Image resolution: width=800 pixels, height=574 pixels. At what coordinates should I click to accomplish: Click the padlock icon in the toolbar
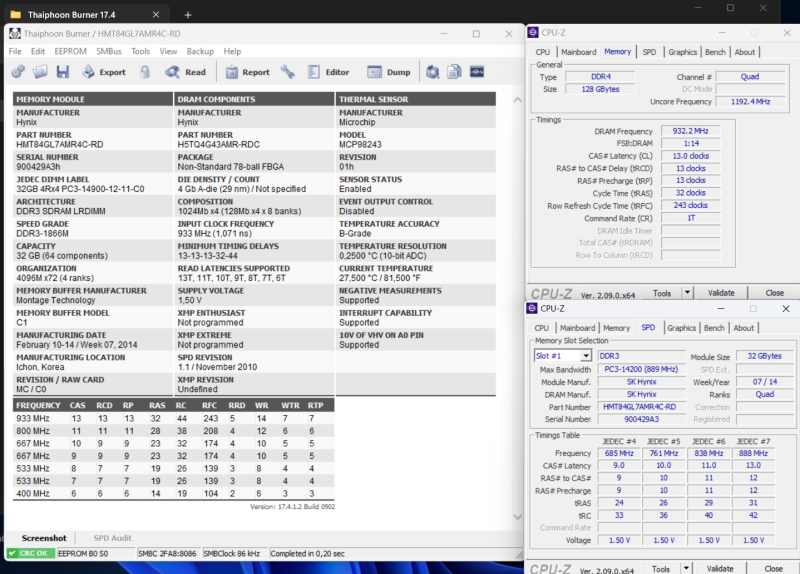[x=145, y=72]
